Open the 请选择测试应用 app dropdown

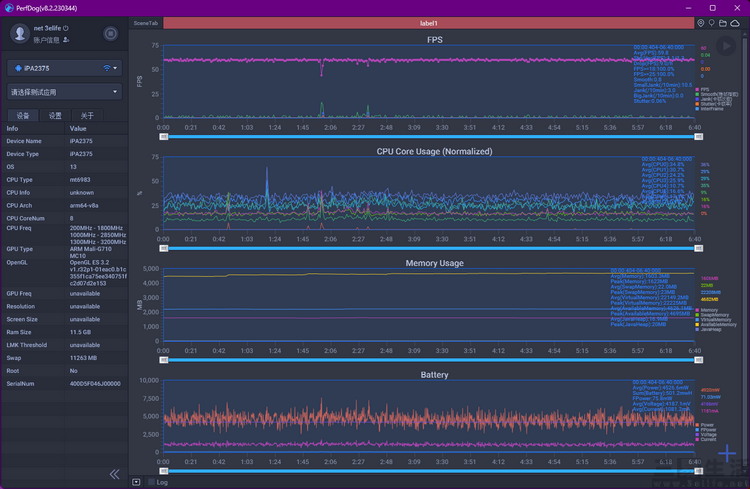(x=64, y=92)
